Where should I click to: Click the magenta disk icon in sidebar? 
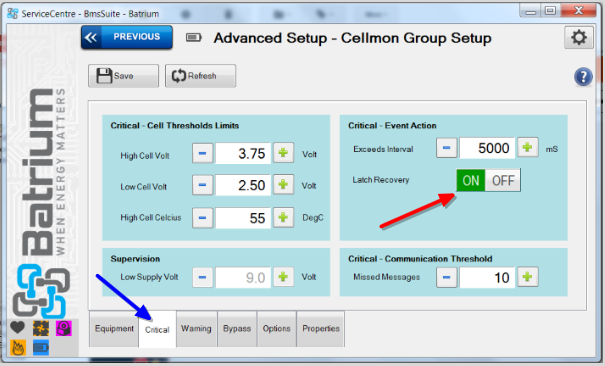(x=64, y=328)
